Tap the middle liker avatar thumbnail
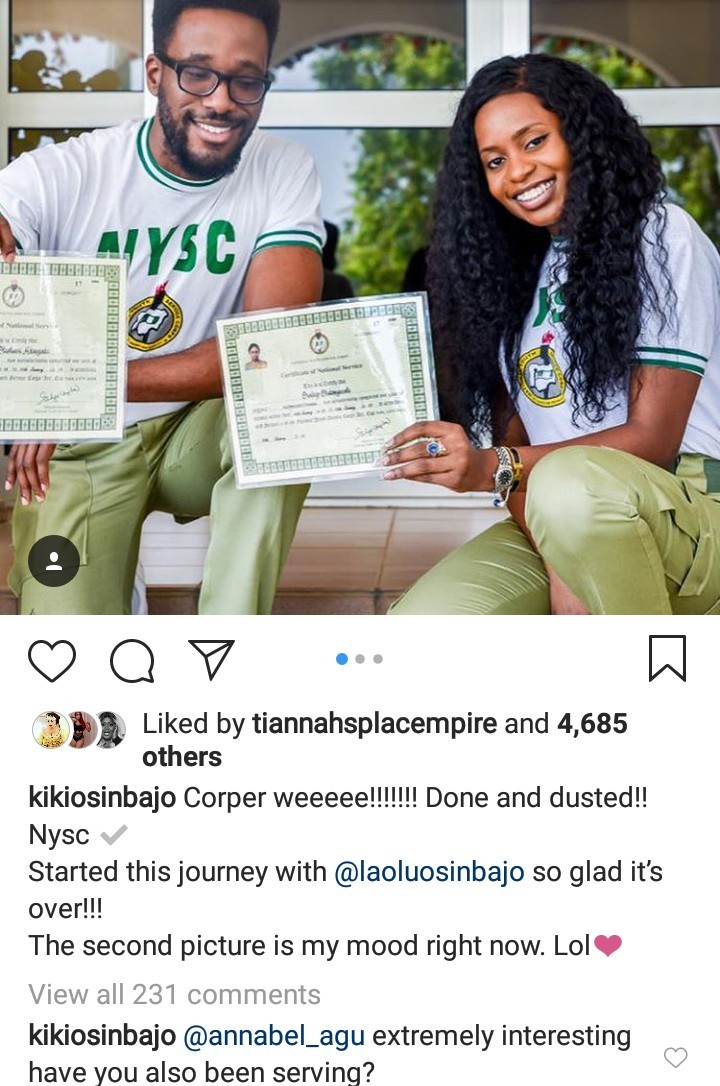The height and width of the screenshot is (1086, 720). click(82, 730)
